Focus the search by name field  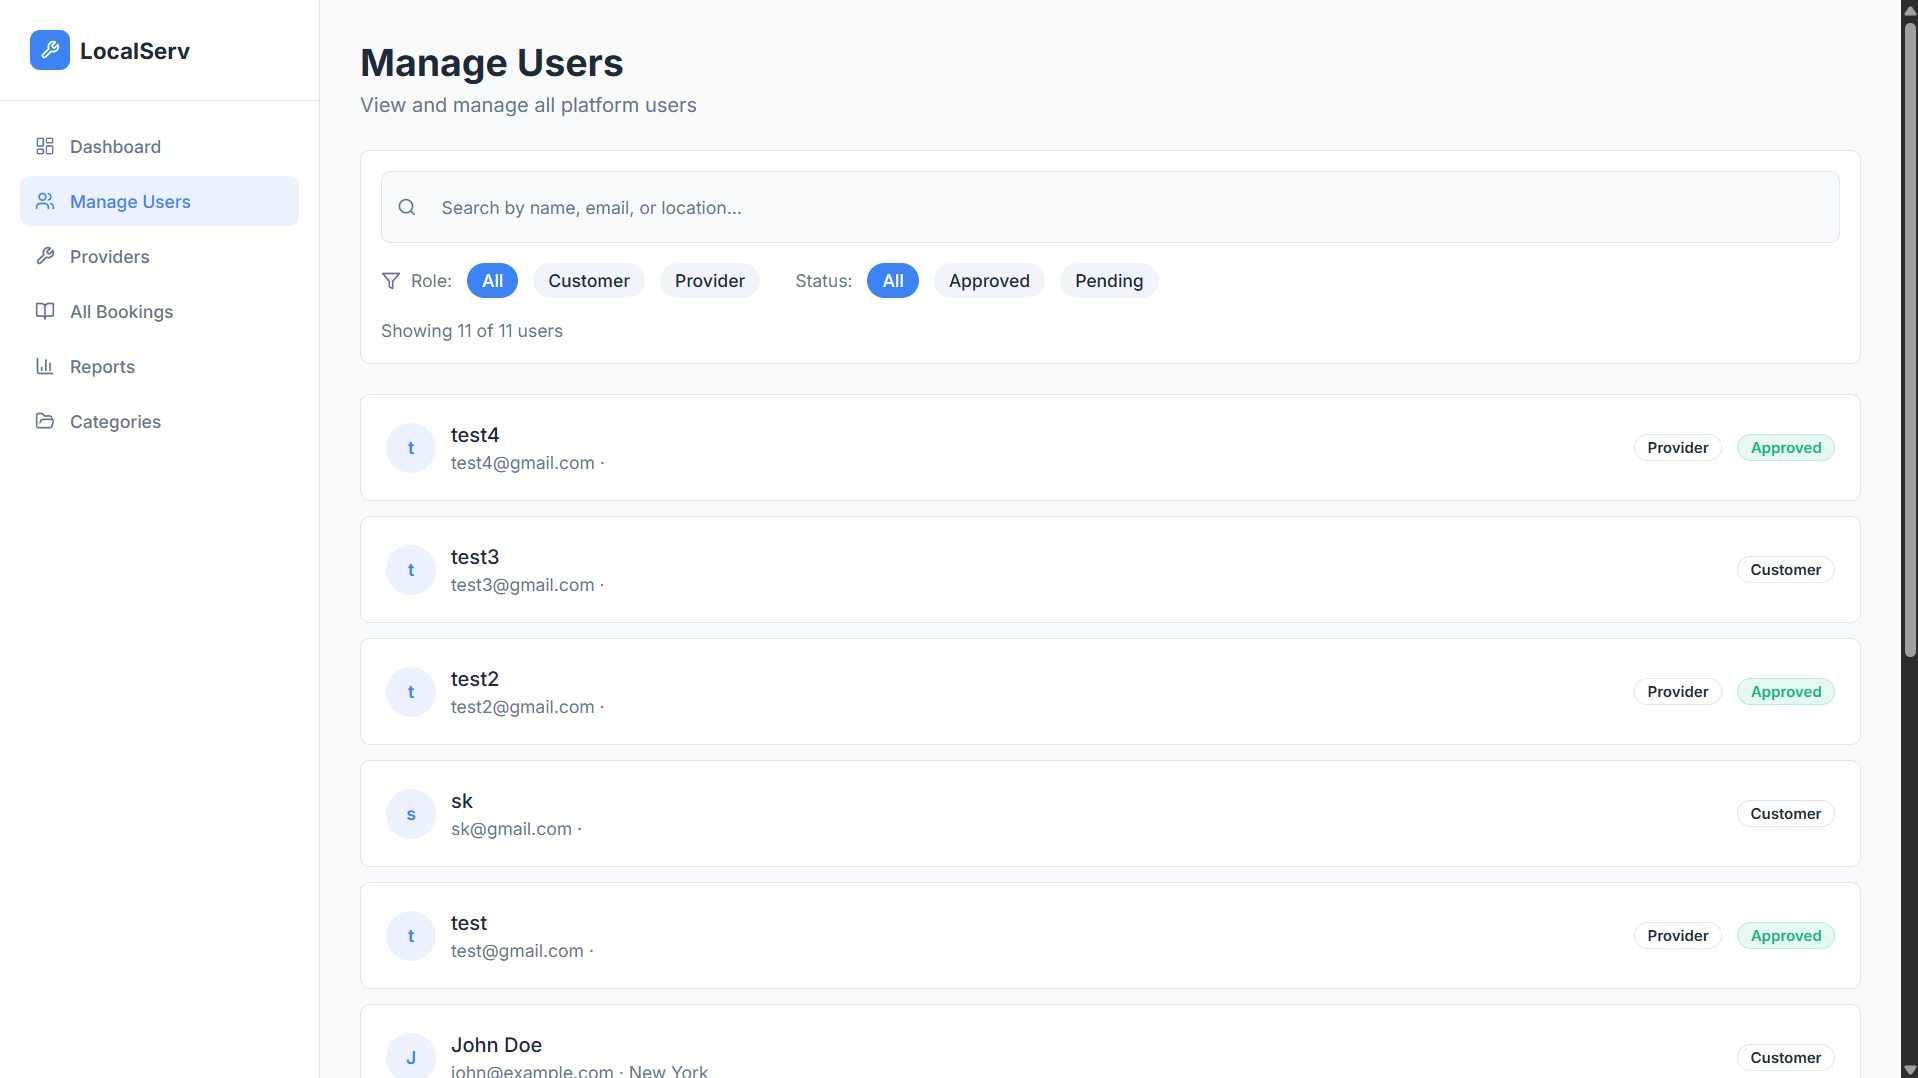coord(1110,207)
